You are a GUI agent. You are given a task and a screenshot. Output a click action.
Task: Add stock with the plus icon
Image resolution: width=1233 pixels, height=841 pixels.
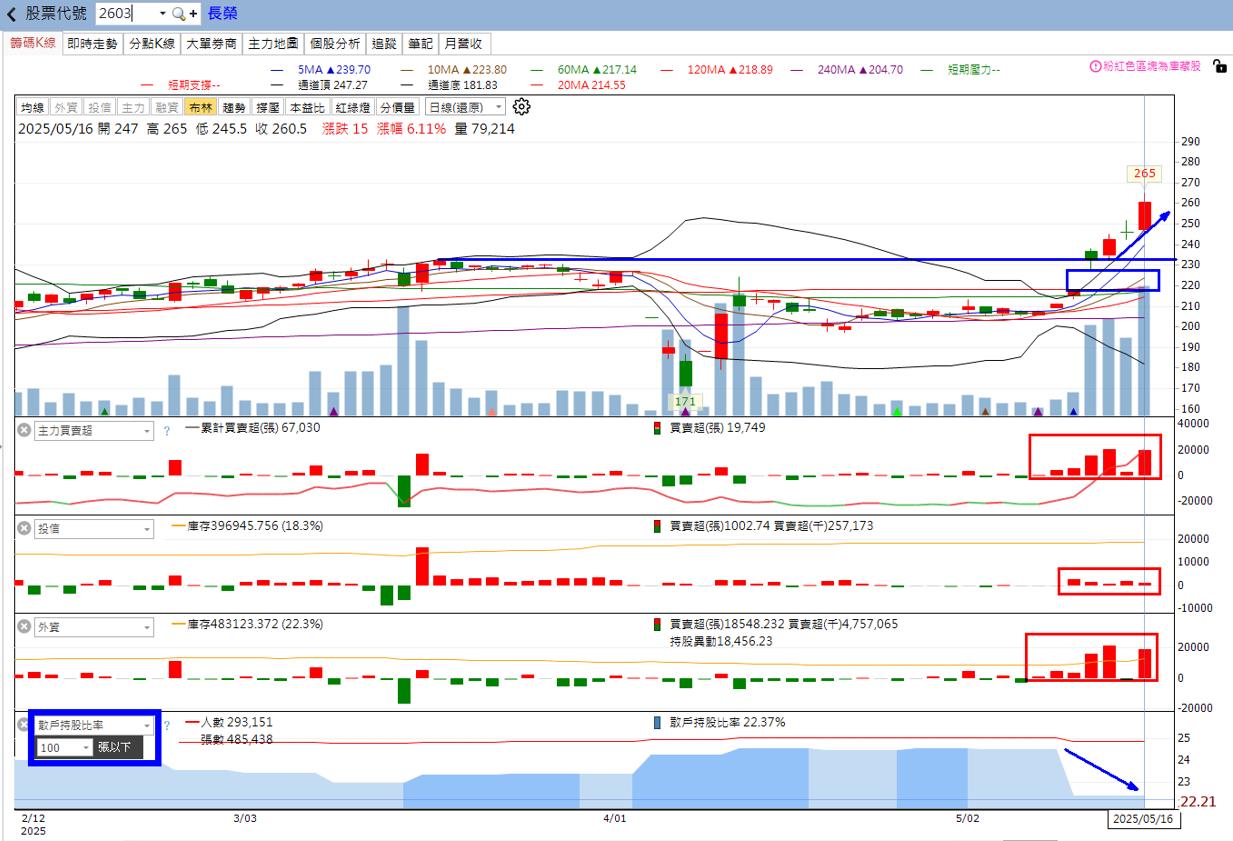point(193,15)
